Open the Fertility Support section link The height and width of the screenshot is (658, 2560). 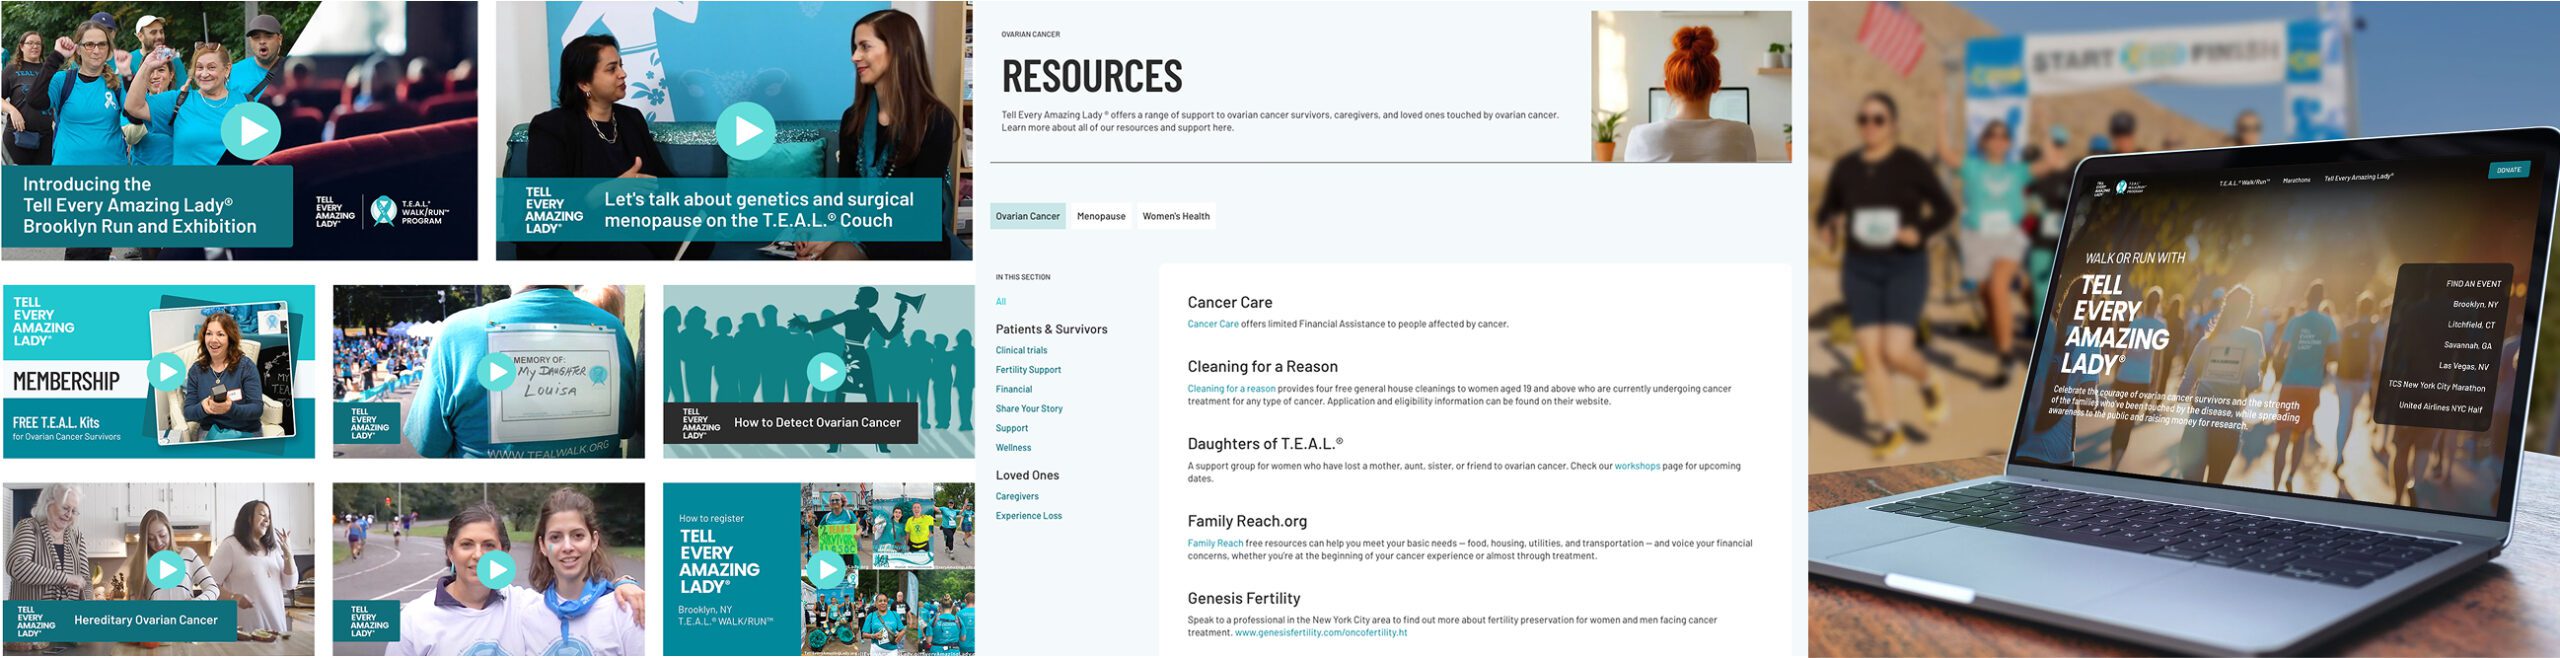(x=1028, y=370)
